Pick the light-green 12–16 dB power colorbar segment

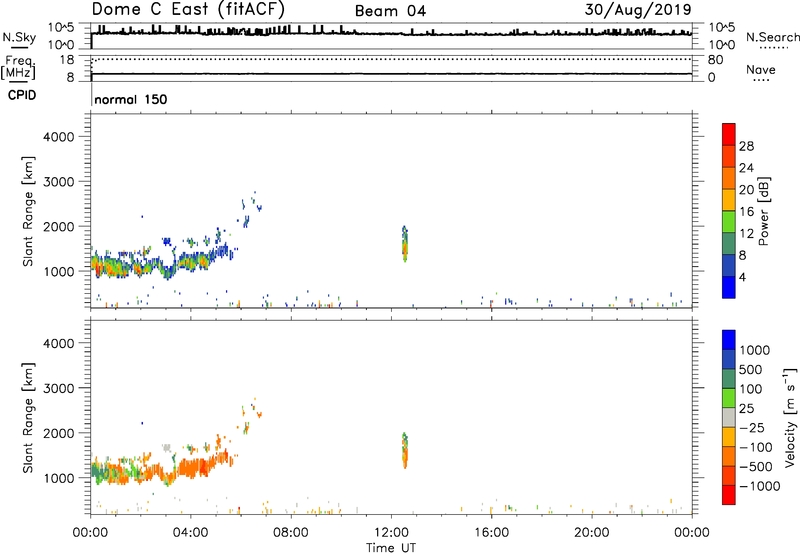(729, 221)
